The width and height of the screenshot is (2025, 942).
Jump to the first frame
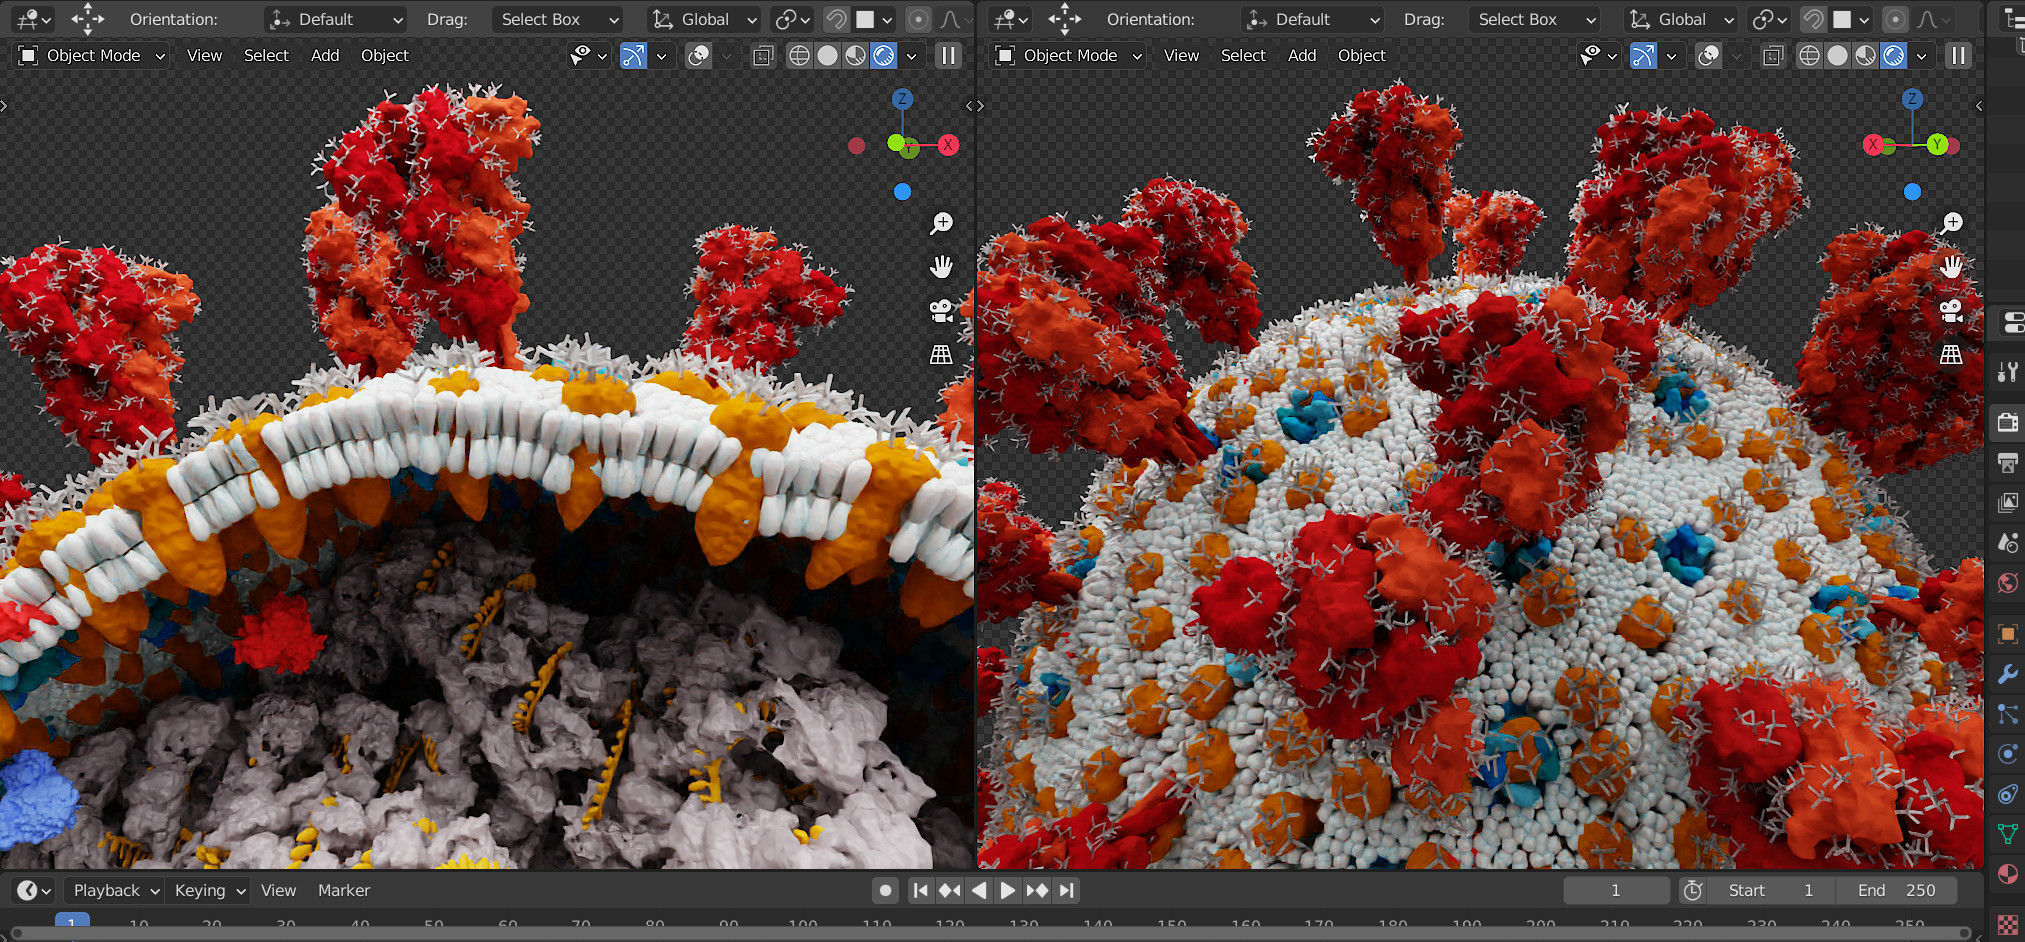click(920, 890)
